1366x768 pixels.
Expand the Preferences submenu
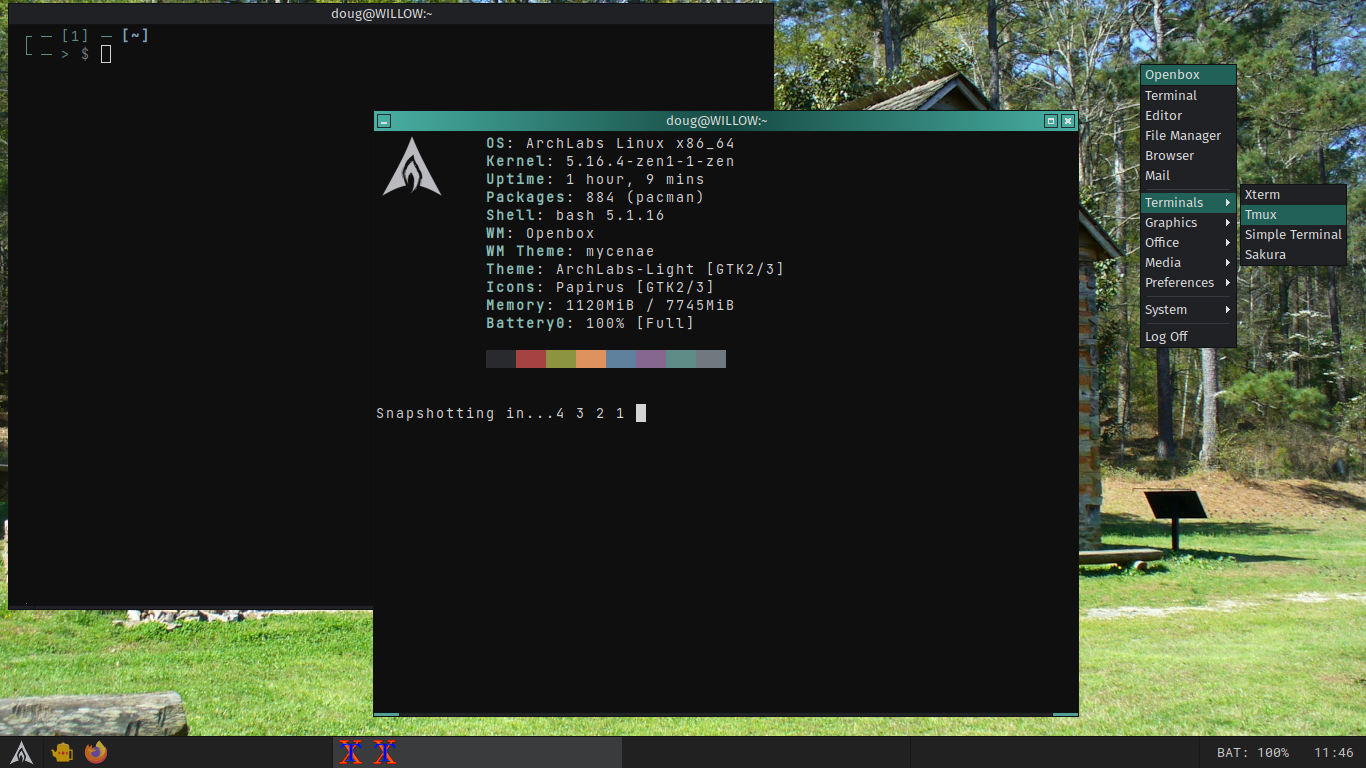(1188, 283)
